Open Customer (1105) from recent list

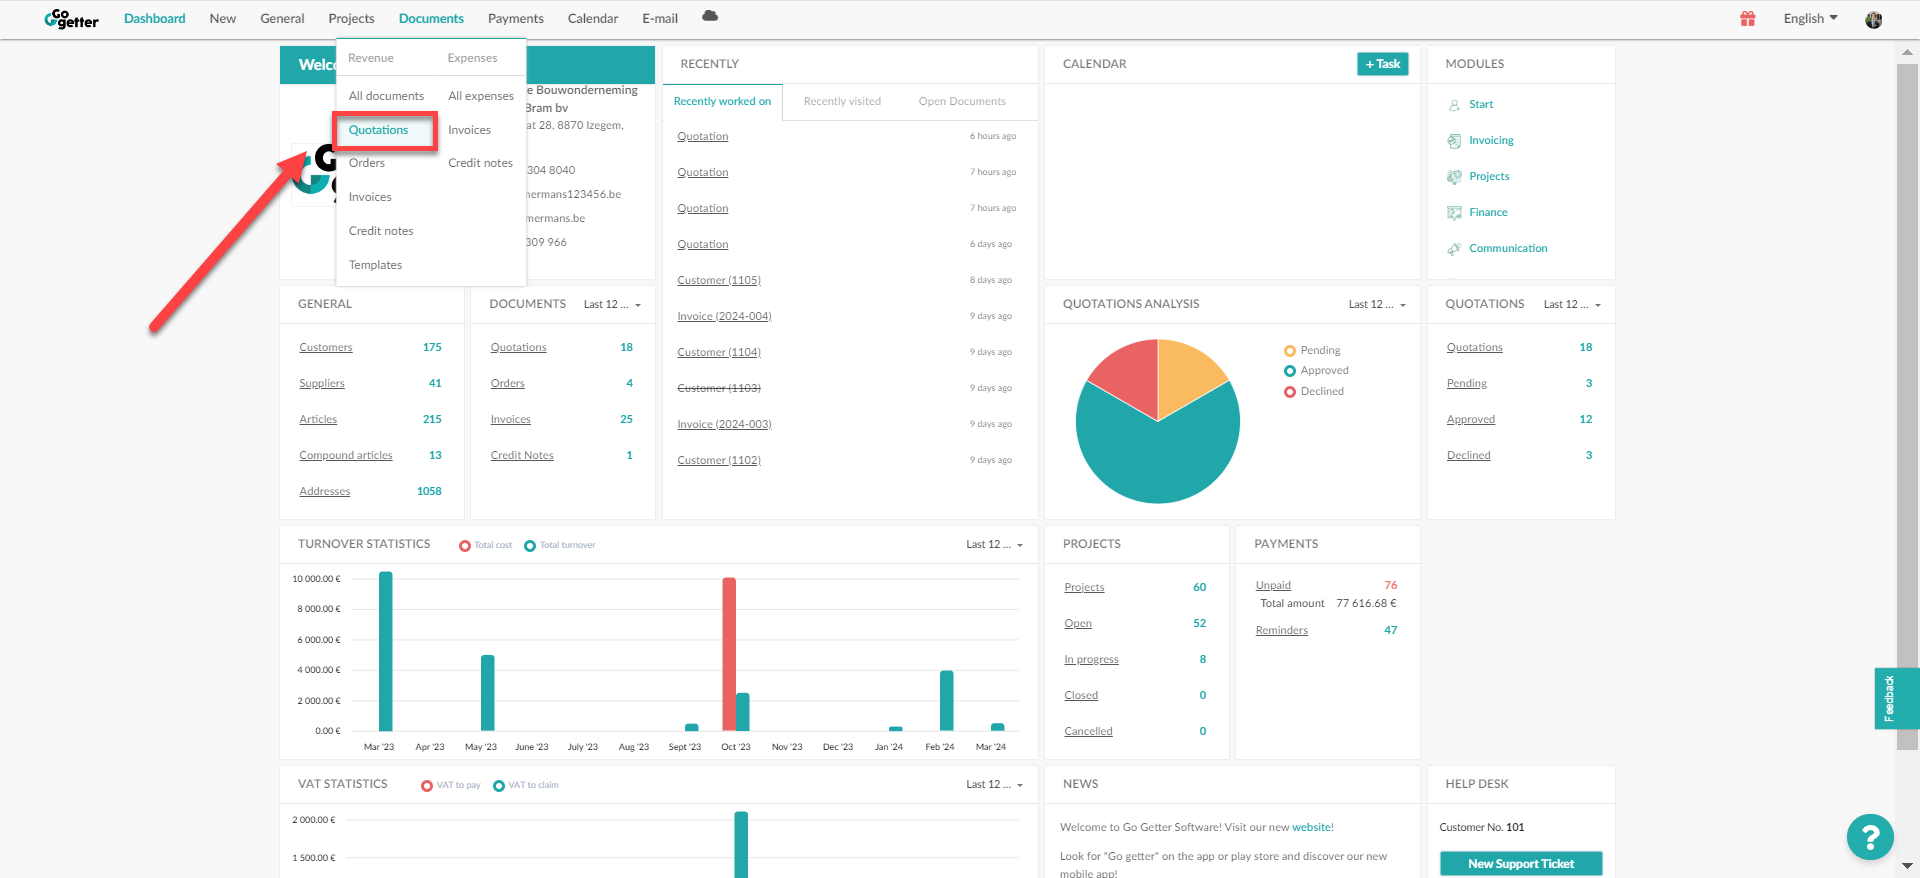tap(719, 280)
